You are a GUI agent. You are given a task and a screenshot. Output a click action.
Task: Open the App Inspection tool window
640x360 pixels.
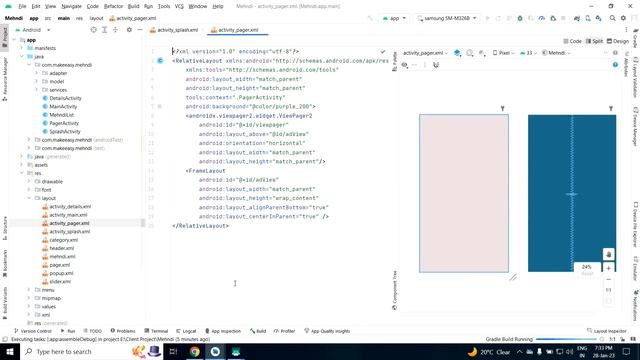pyautogui.click(x=223, y=331)
